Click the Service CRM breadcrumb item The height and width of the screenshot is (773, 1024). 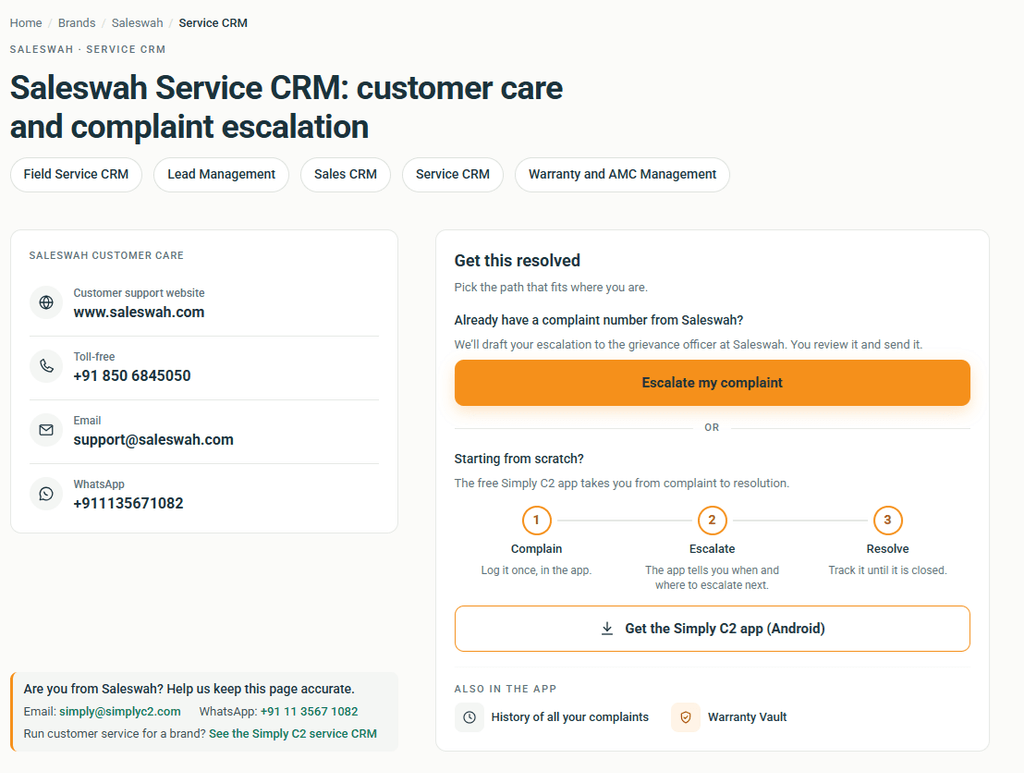pos(213,23)
